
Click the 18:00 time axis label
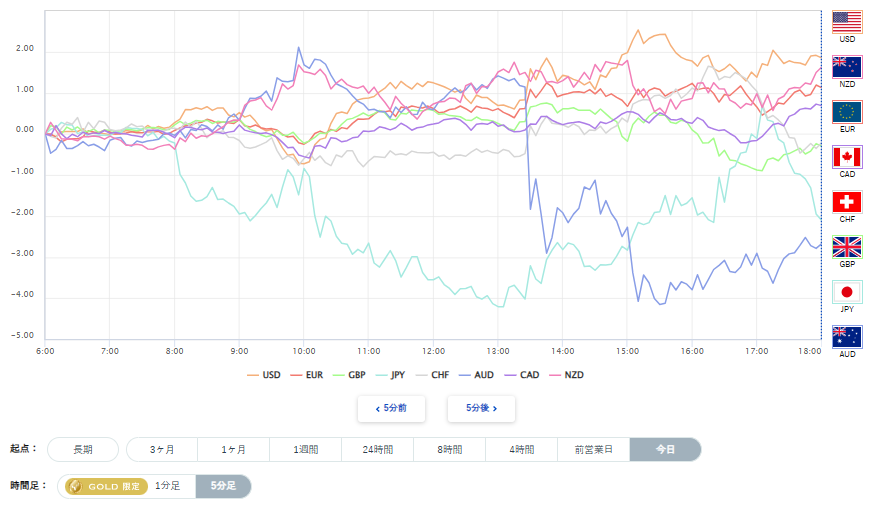(809, 351)
